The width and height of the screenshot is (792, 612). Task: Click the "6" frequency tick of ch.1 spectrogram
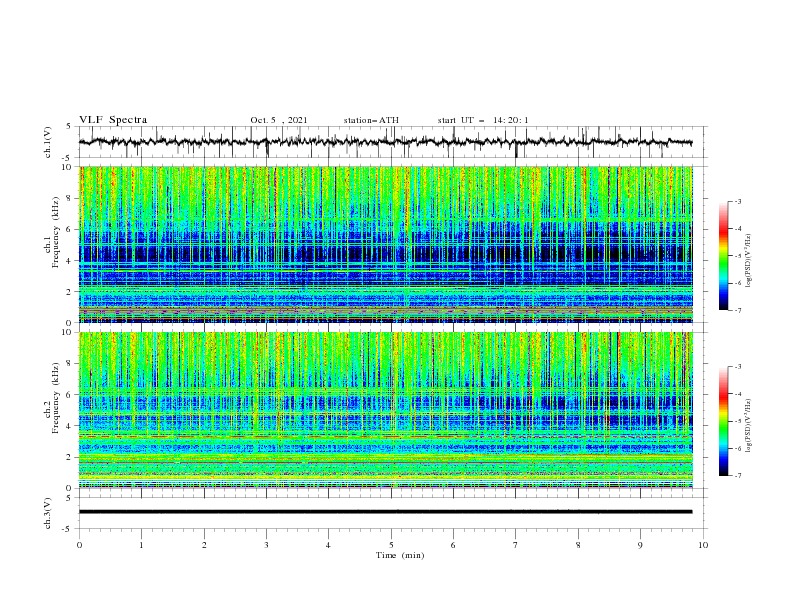coord(71,229)
